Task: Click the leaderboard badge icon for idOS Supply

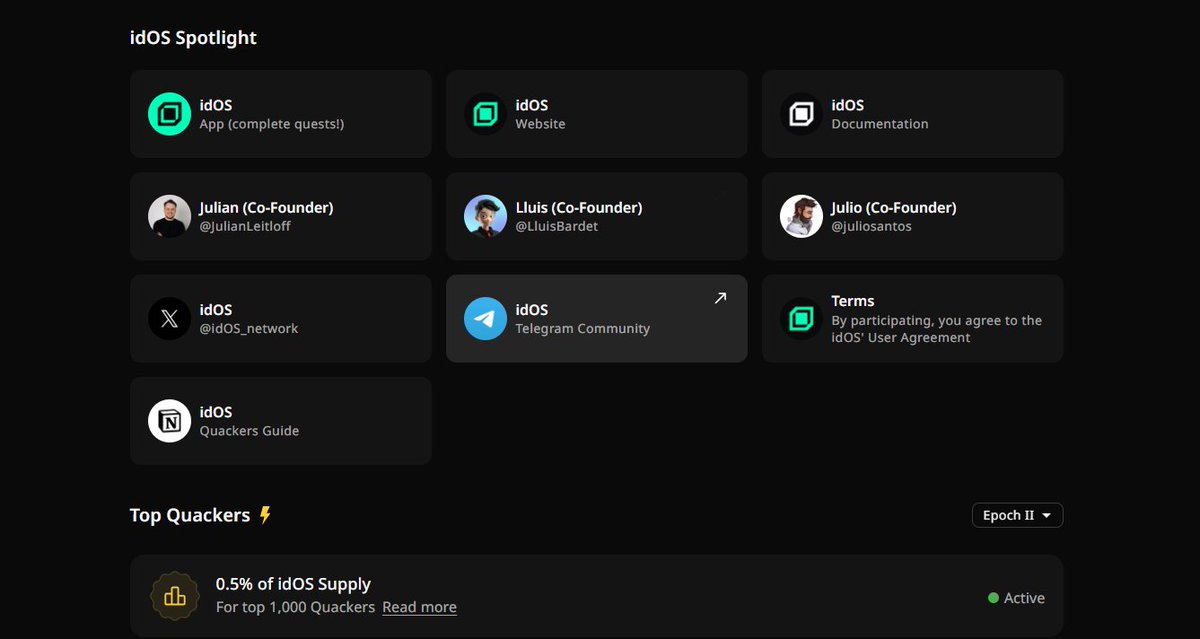Action: pyautogui.click(x=174, y=596)
